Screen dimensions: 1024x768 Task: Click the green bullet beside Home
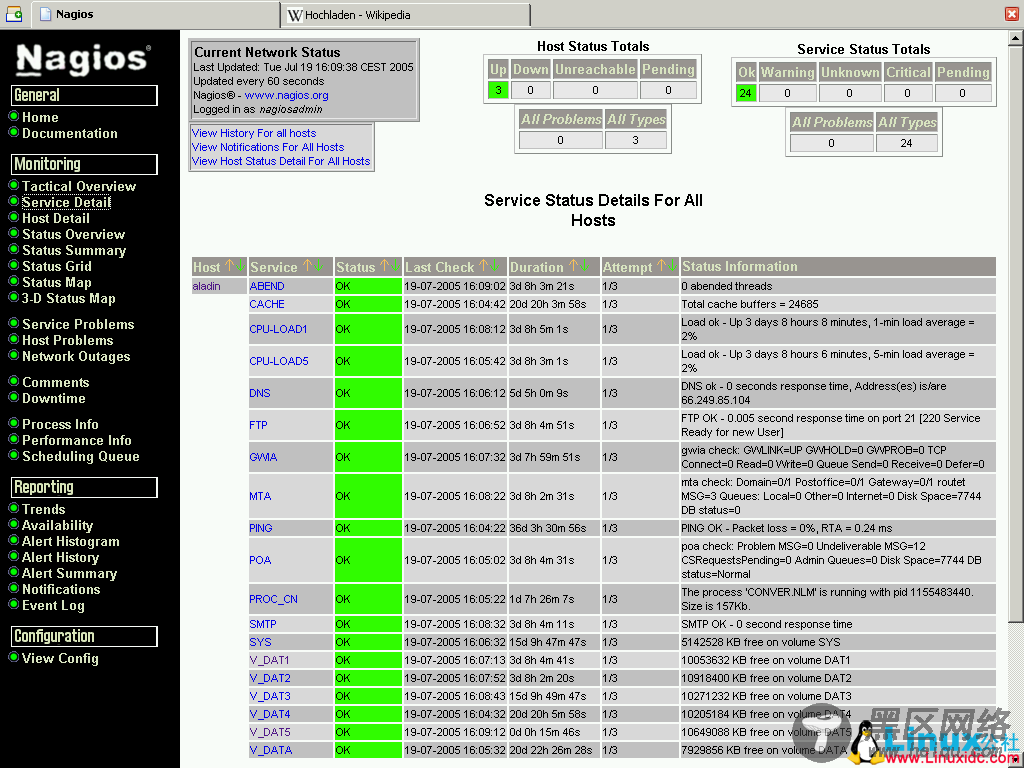click(13, 116)
